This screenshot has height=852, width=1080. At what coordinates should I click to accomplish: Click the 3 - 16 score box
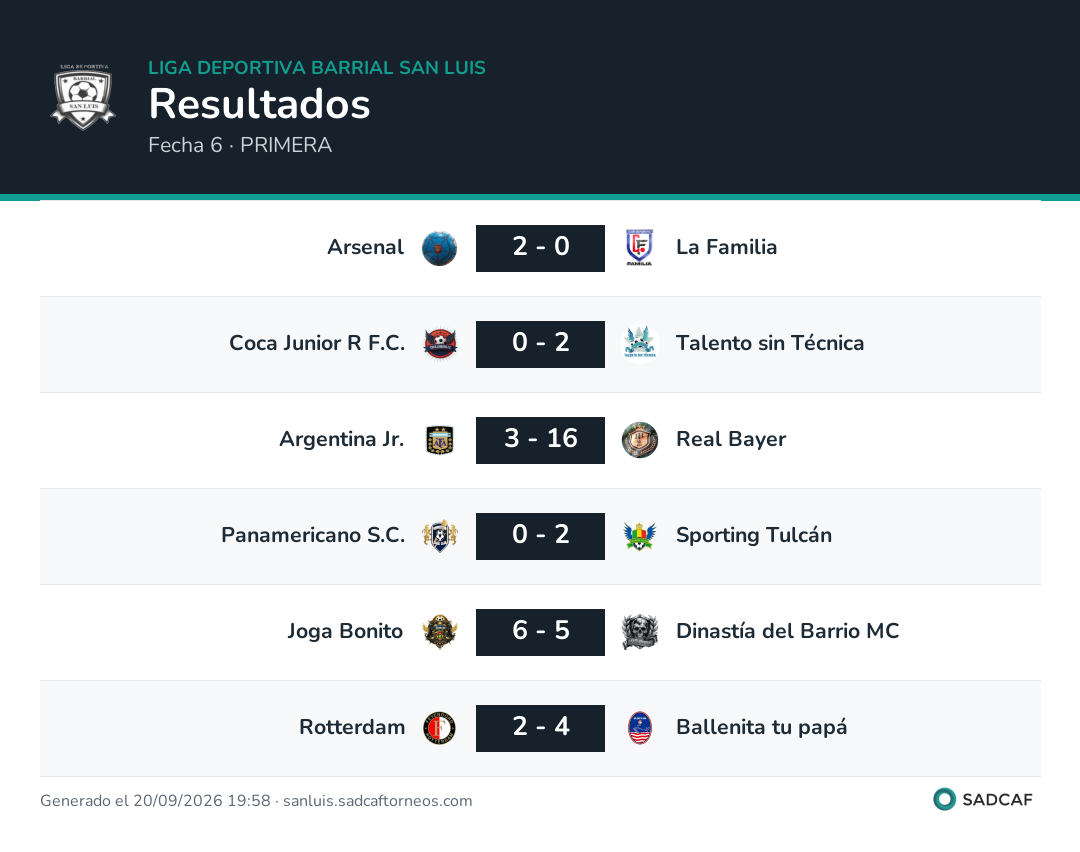coord(541,440)
